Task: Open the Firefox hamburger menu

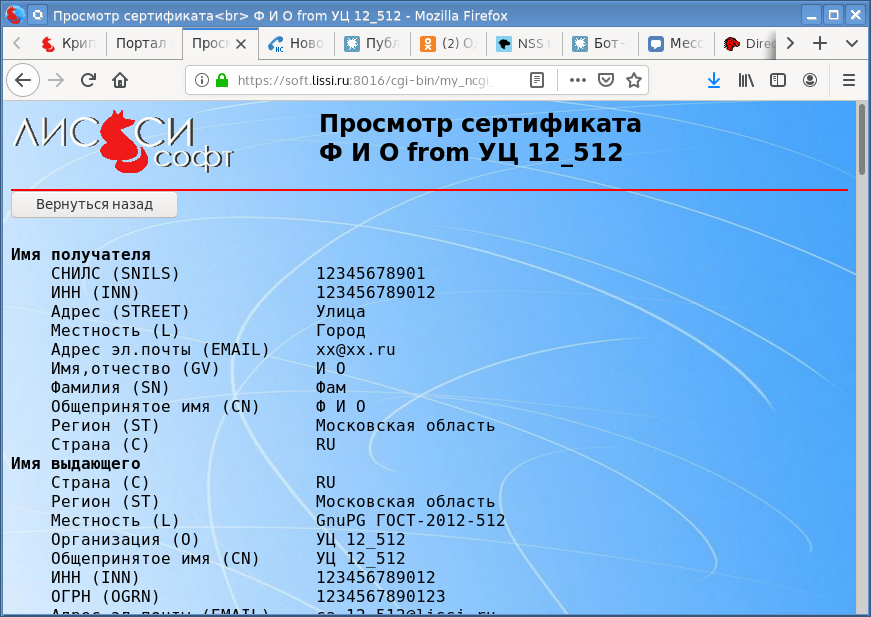Action: (849, 80)
